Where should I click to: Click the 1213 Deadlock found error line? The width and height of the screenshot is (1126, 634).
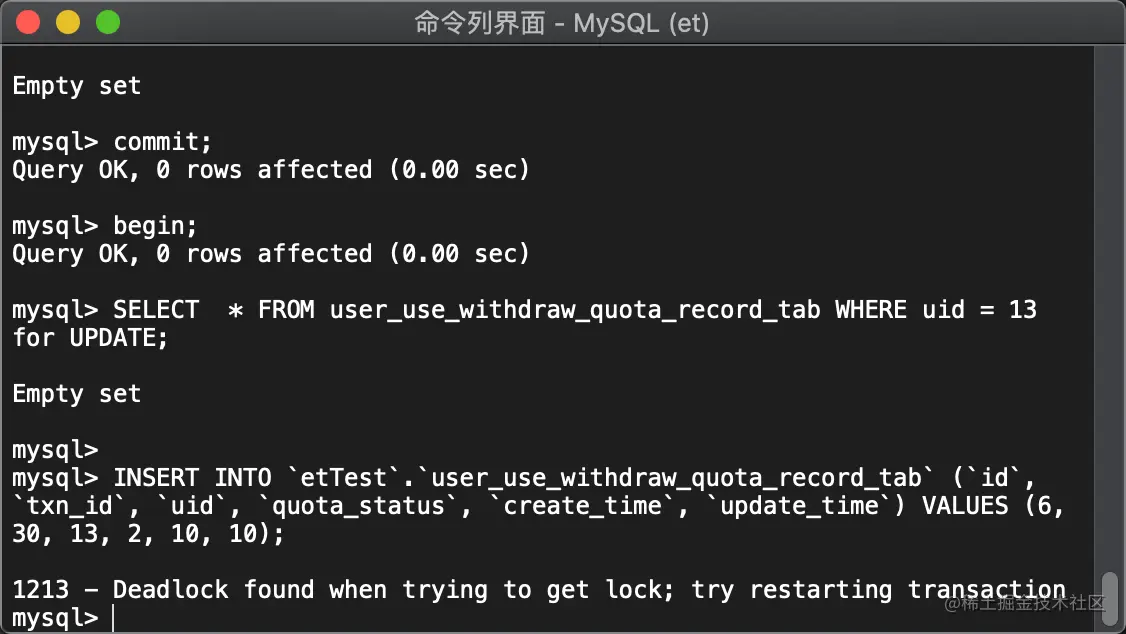click(x=539, y=589)
